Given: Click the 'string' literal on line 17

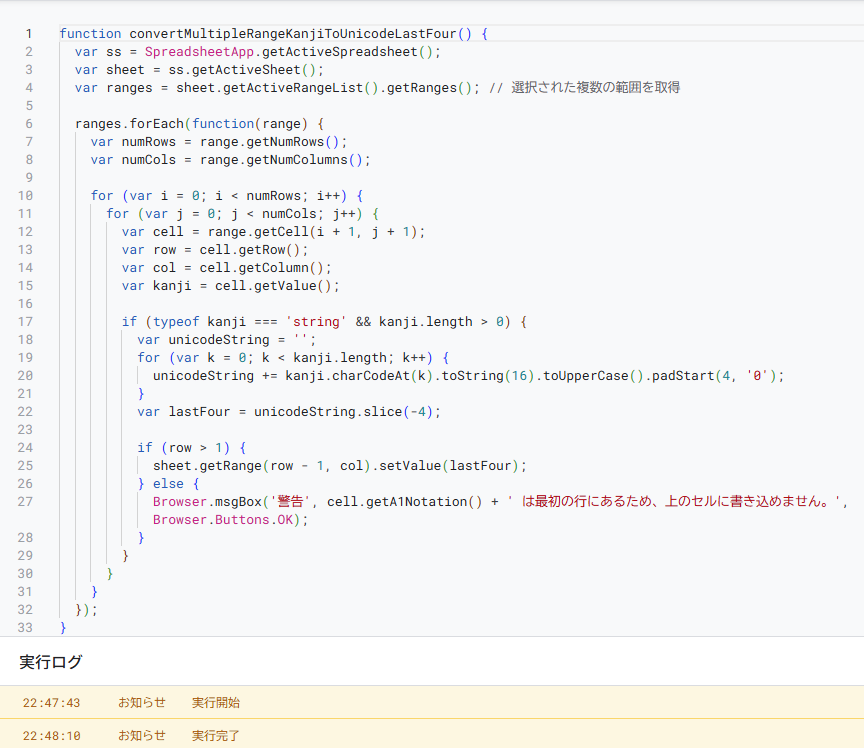Looking at the screenshot, I should tap(316, 321).
